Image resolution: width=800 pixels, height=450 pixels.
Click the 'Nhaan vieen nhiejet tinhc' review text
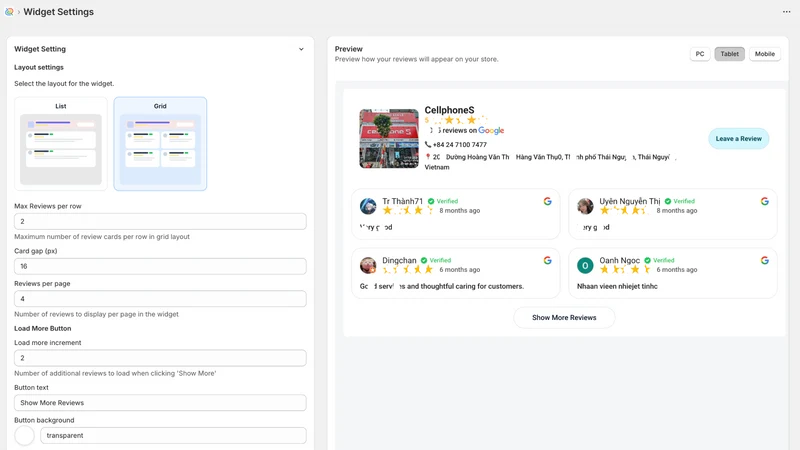pyautogui.click(x=617, y=286)
